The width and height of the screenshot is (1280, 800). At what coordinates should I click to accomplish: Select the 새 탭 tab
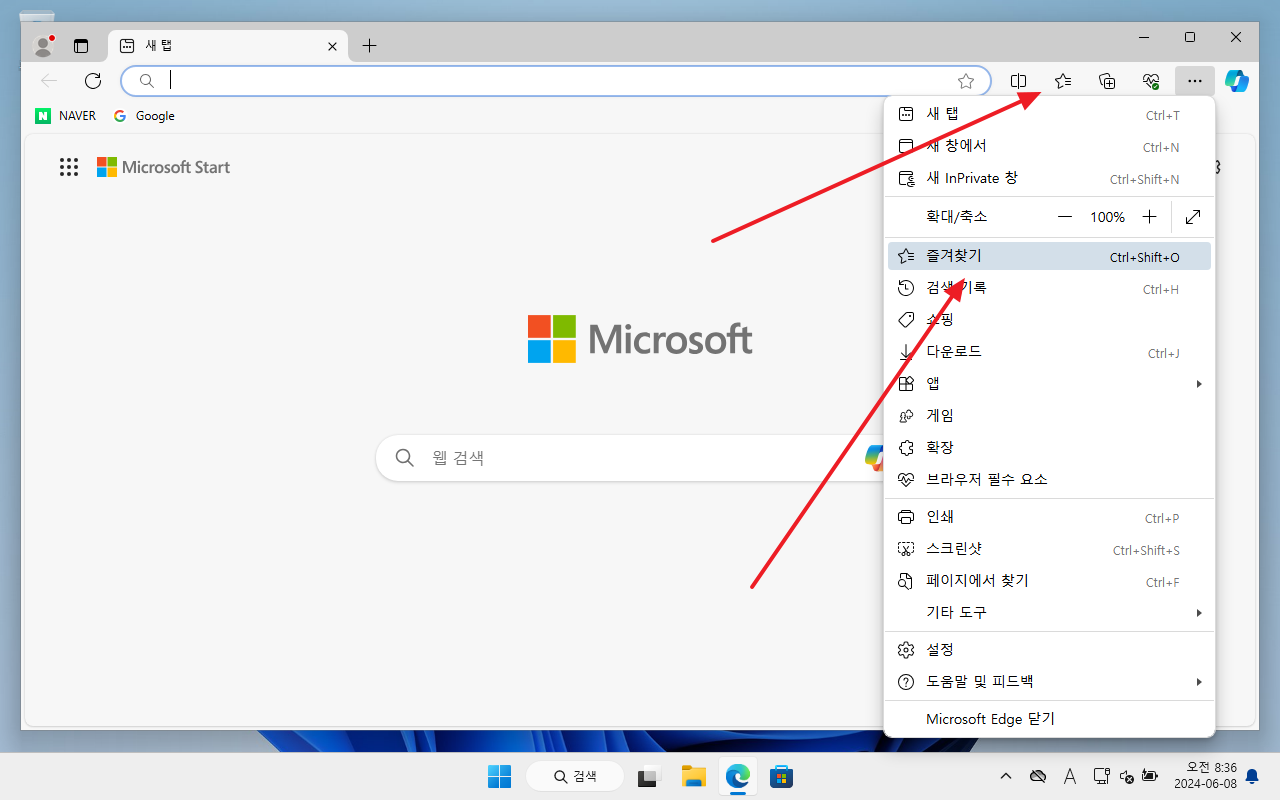point(228,46)
